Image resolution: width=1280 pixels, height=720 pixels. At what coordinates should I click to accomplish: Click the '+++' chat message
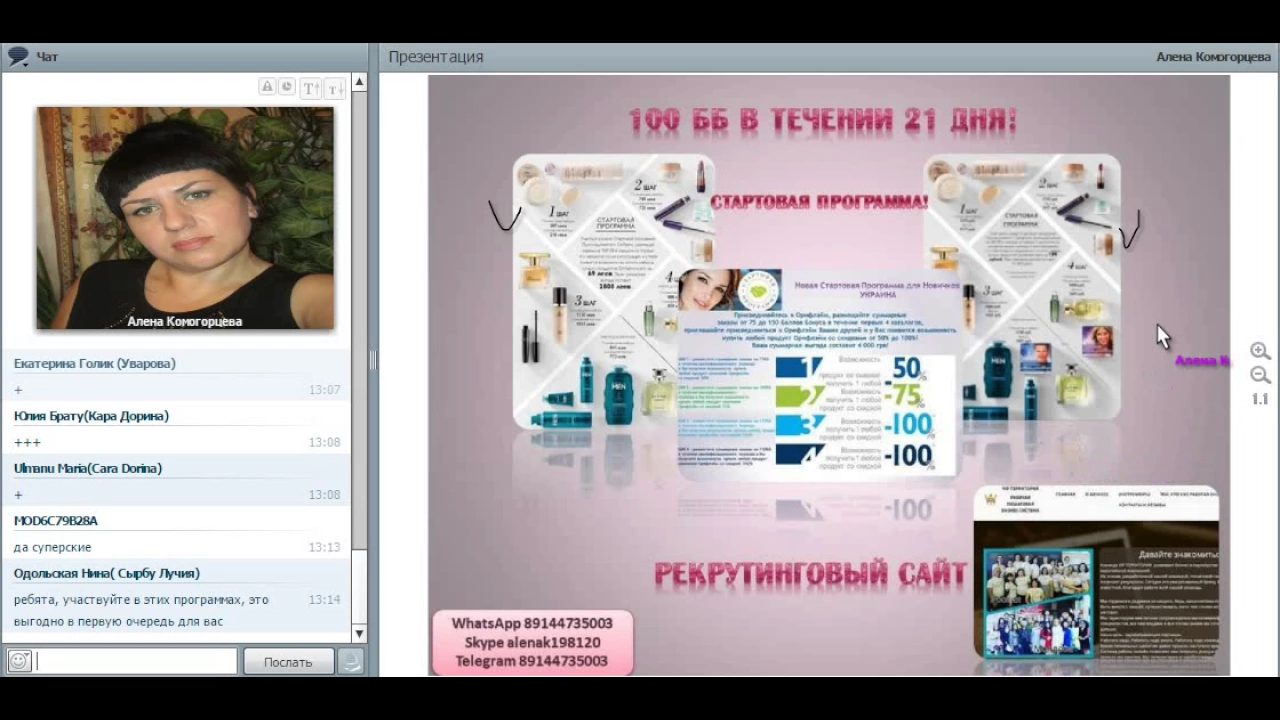27,442
